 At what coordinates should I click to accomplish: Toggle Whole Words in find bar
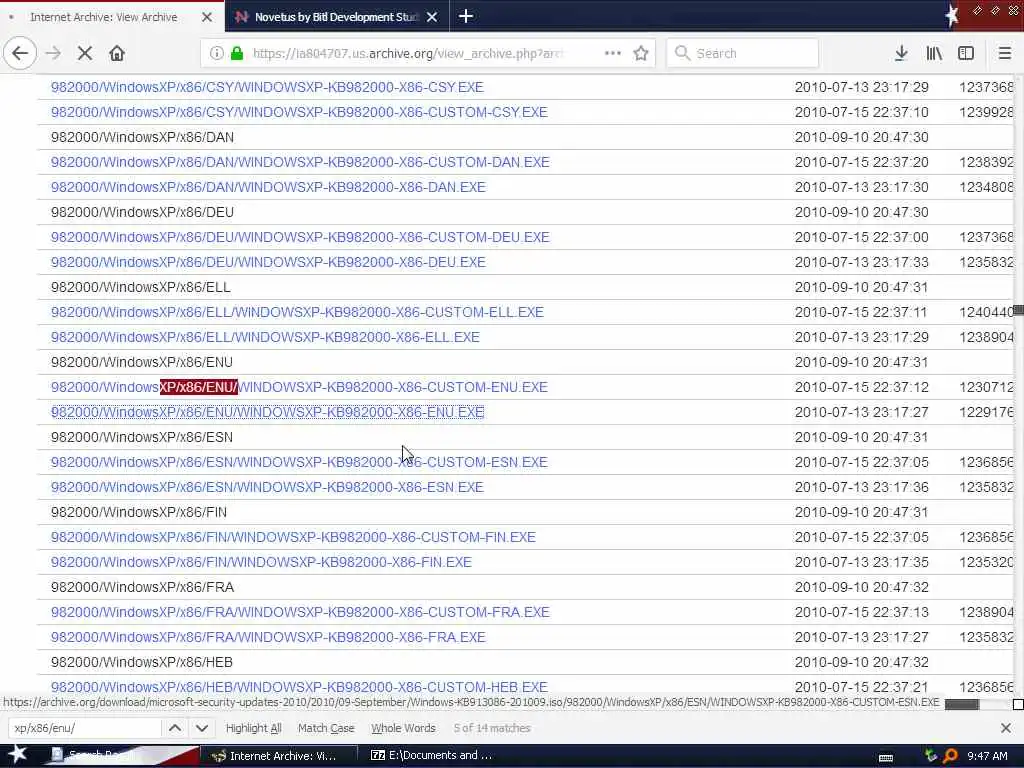pos(403,728)
